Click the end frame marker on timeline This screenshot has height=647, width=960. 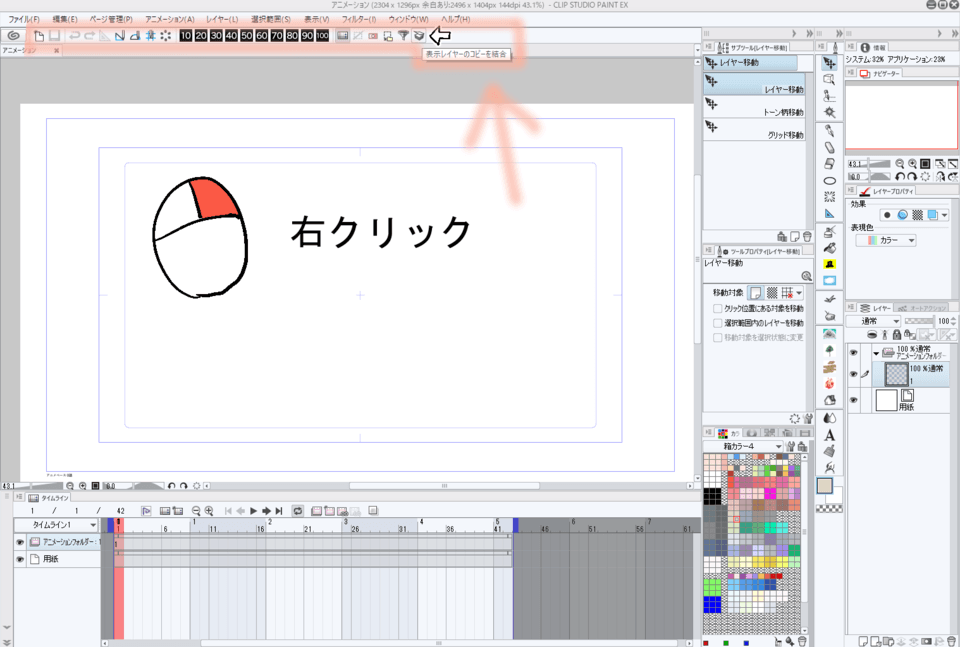(x=516, y=525)
